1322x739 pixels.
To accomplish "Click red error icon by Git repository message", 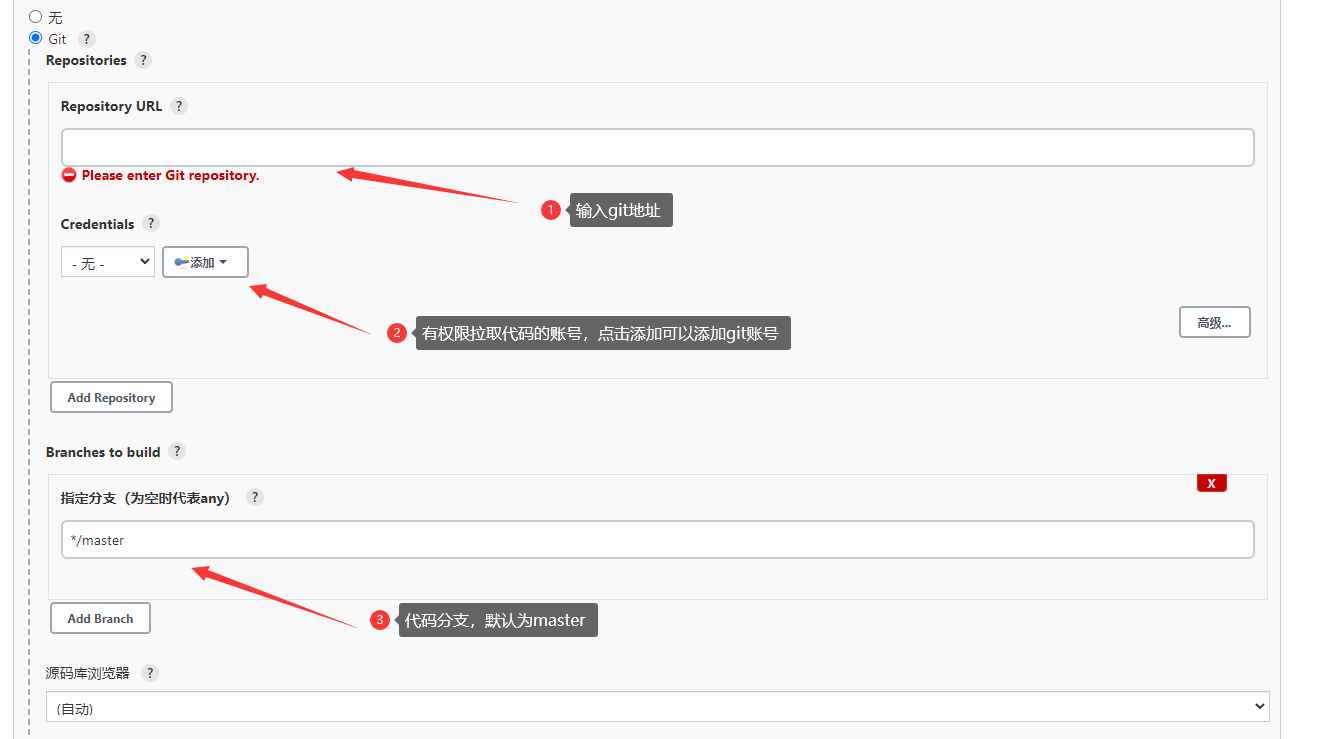I will 69,175.
